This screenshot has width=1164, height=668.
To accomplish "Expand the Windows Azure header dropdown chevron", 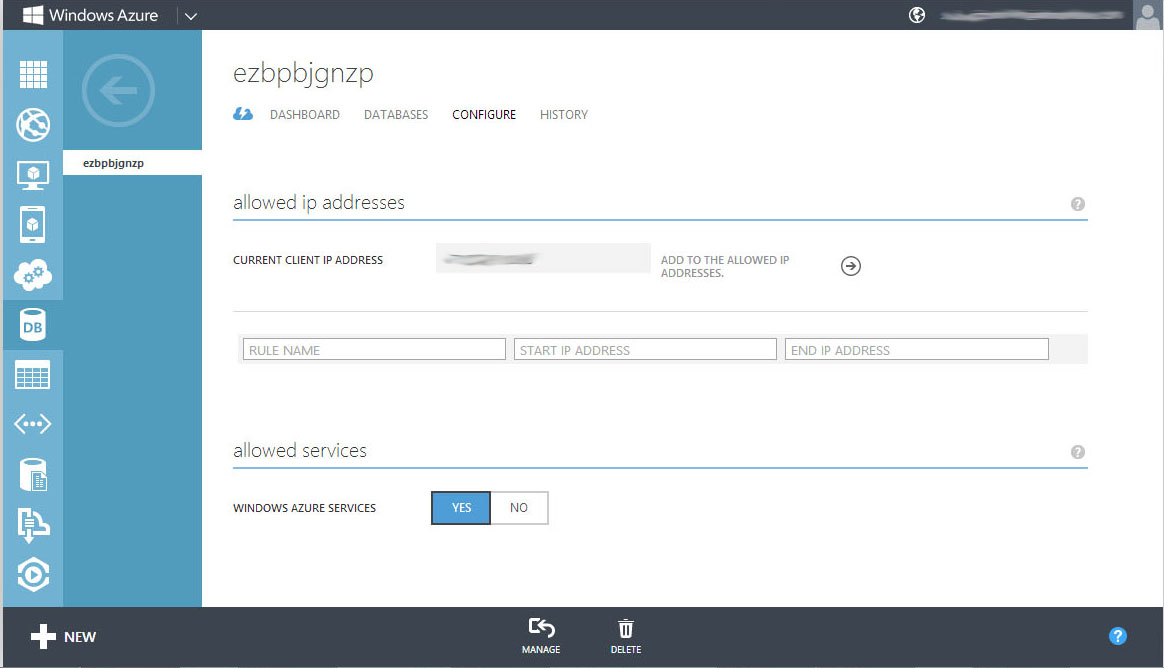I will click(191, 16).
